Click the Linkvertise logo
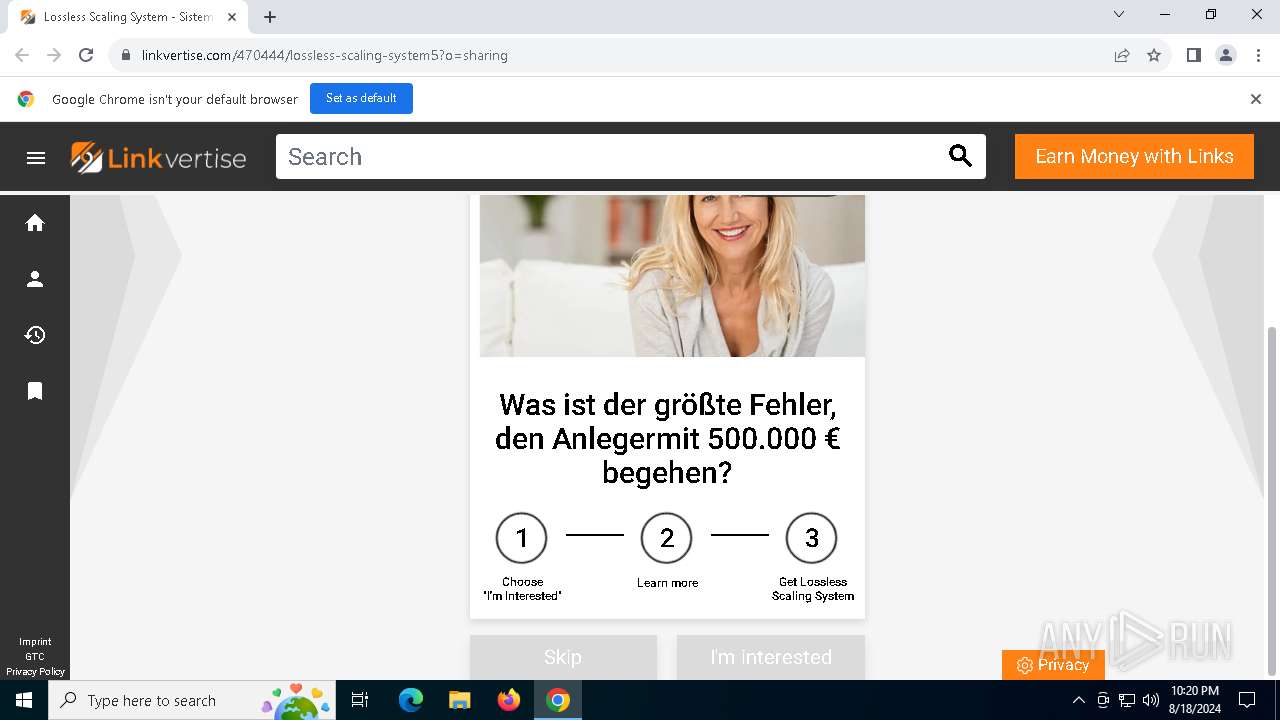This screenshot has width=1280, height=720. pos(158,157)
